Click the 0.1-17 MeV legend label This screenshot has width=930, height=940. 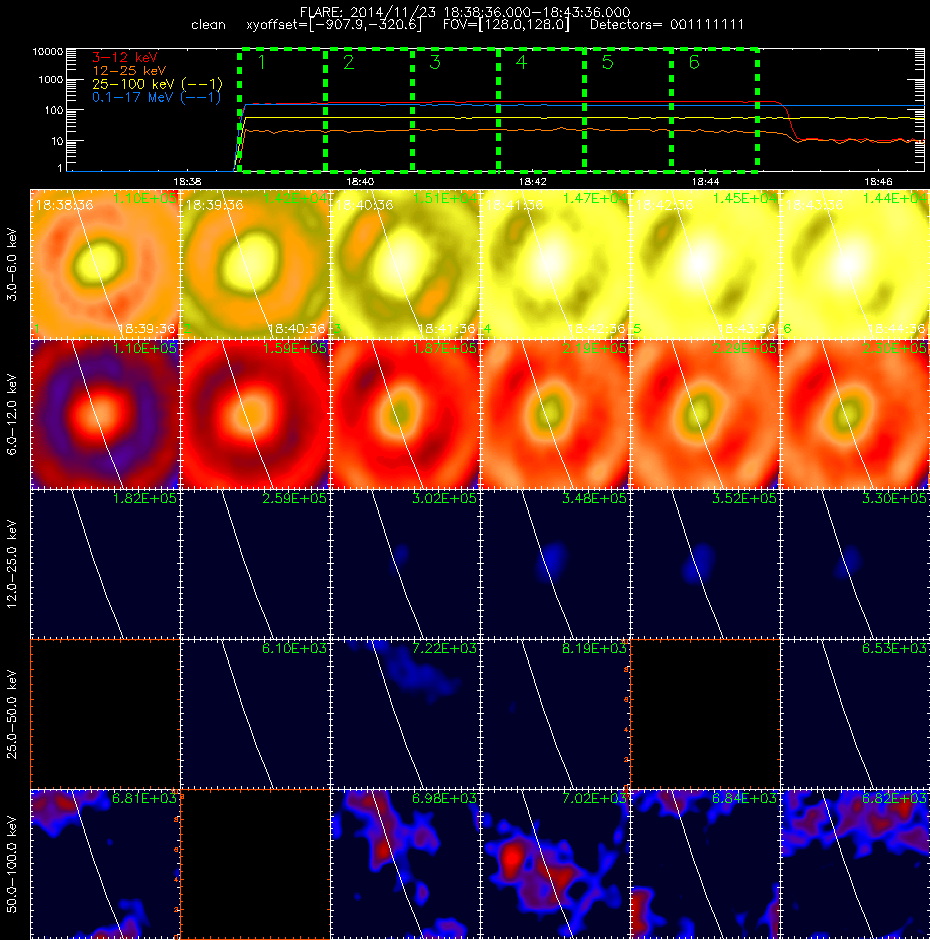click(x=156, y=97)
